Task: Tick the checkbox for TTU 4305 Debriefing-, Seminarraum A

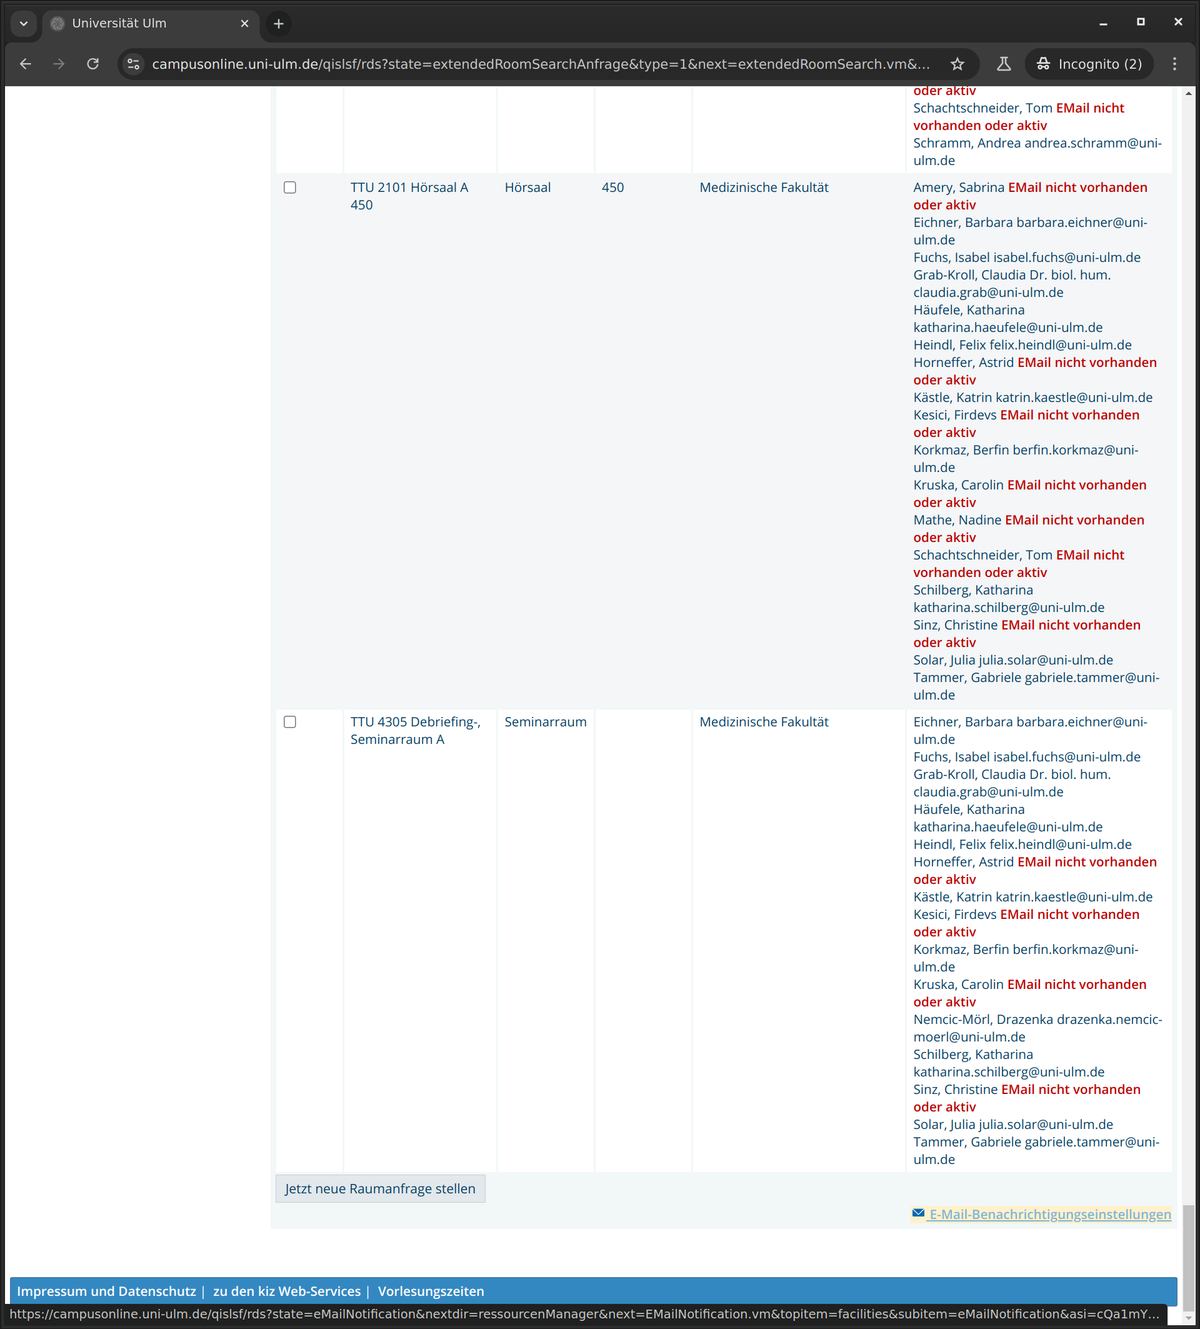Action: pos(290,722)
